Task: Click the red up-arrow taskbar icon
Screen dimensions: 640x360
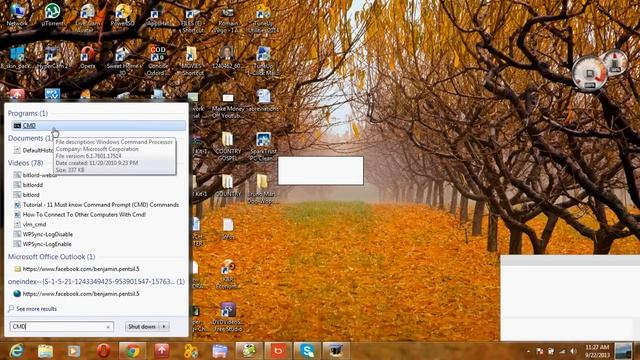Action: [x=162, y=351]
